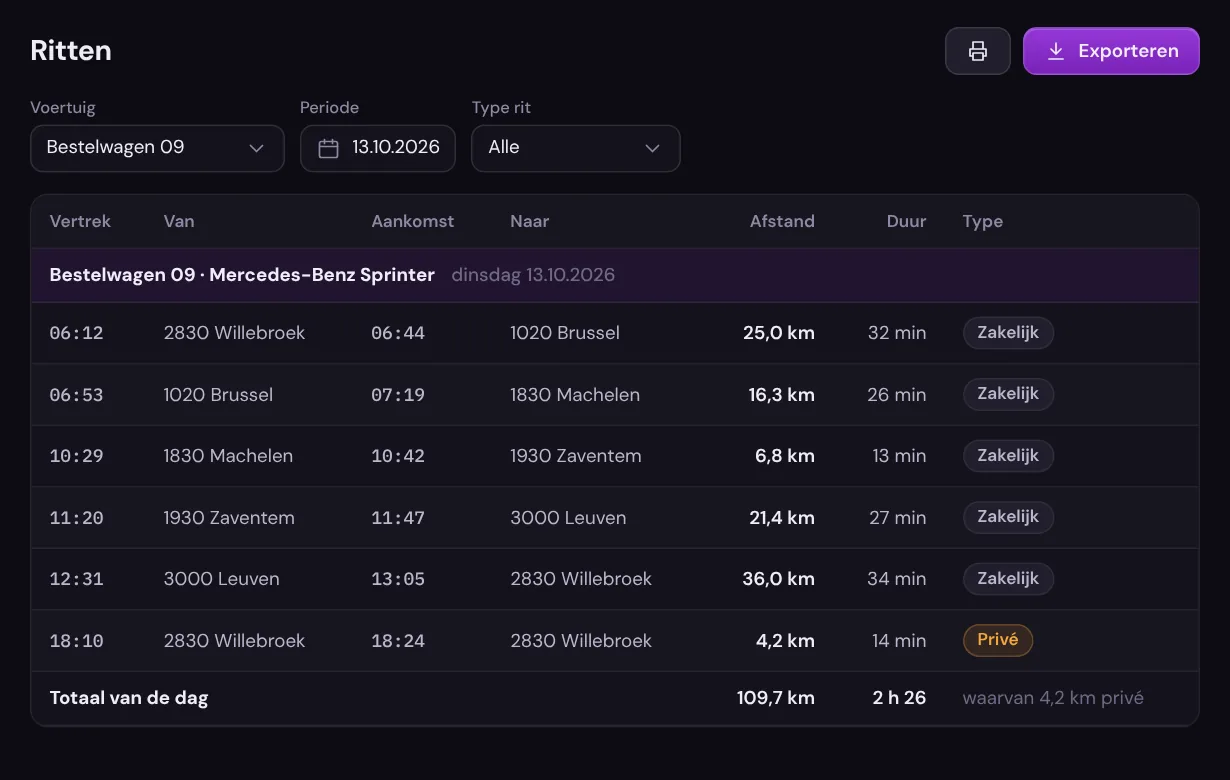This screenshot has width=1230, height=780.
Task: Click departure time 06:12
Action: pyautogui.click(x=77, y=333)
